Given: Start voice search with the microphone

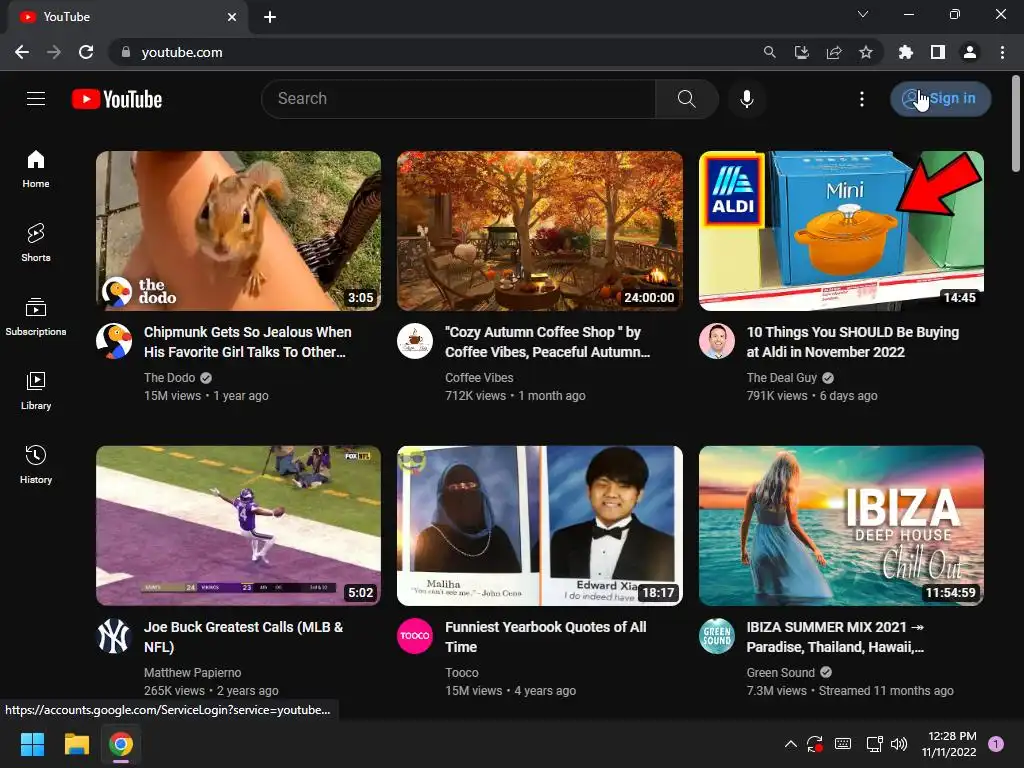Looking at the screenshot, I should click(746, 99).
